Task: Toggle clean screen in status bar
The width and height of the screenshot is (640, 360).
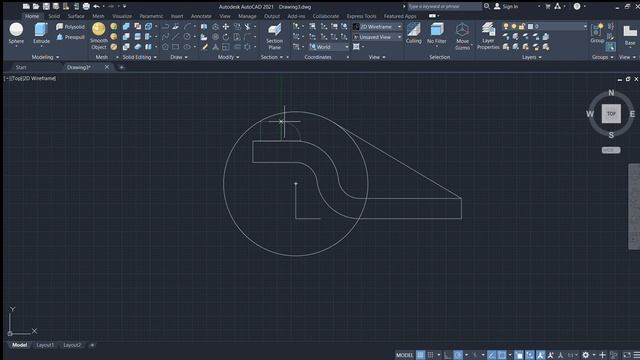Action: (627, 355)
